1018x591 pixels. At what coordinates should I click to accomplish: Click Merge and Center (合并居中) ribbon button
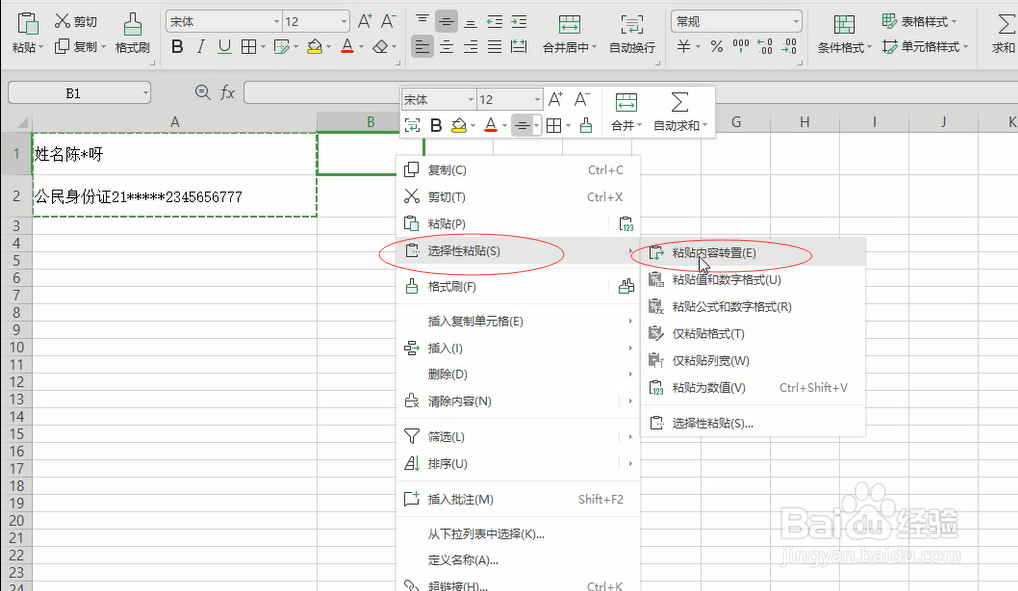coord(569,34)
